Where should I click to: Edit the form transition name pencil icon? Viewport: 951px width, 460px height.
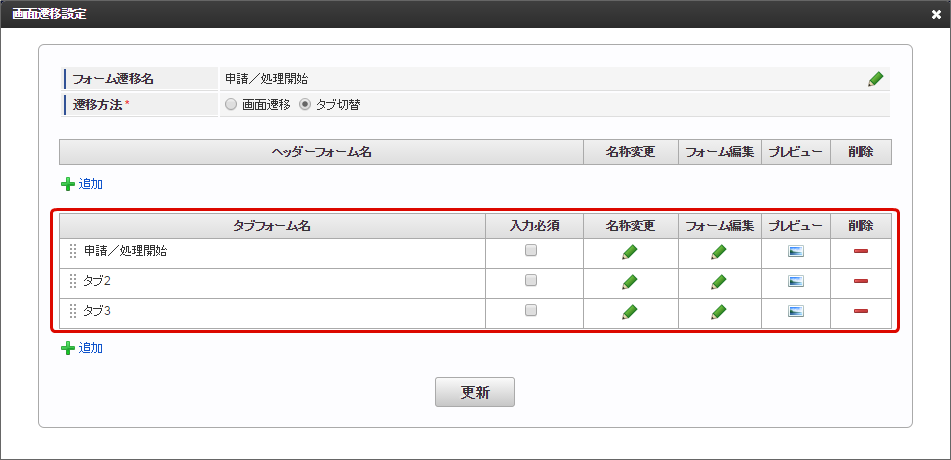[875, 79]
